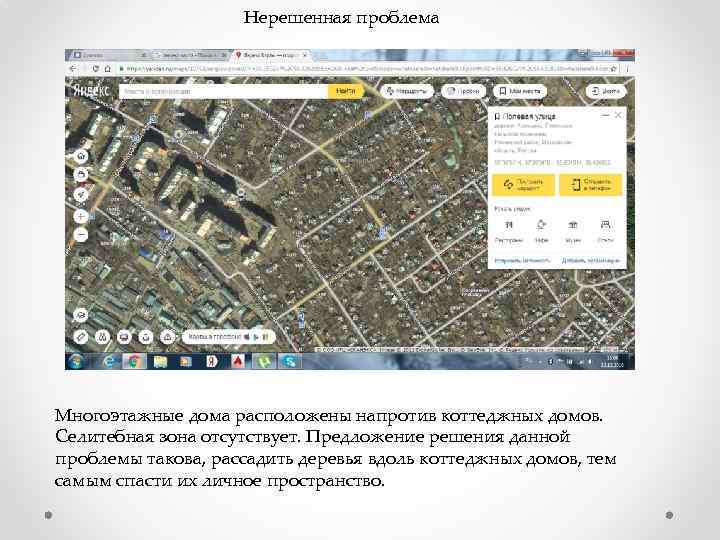Open the browser home page icon
This screenshot has height=540, width=720.
click(x=107, y=68)
